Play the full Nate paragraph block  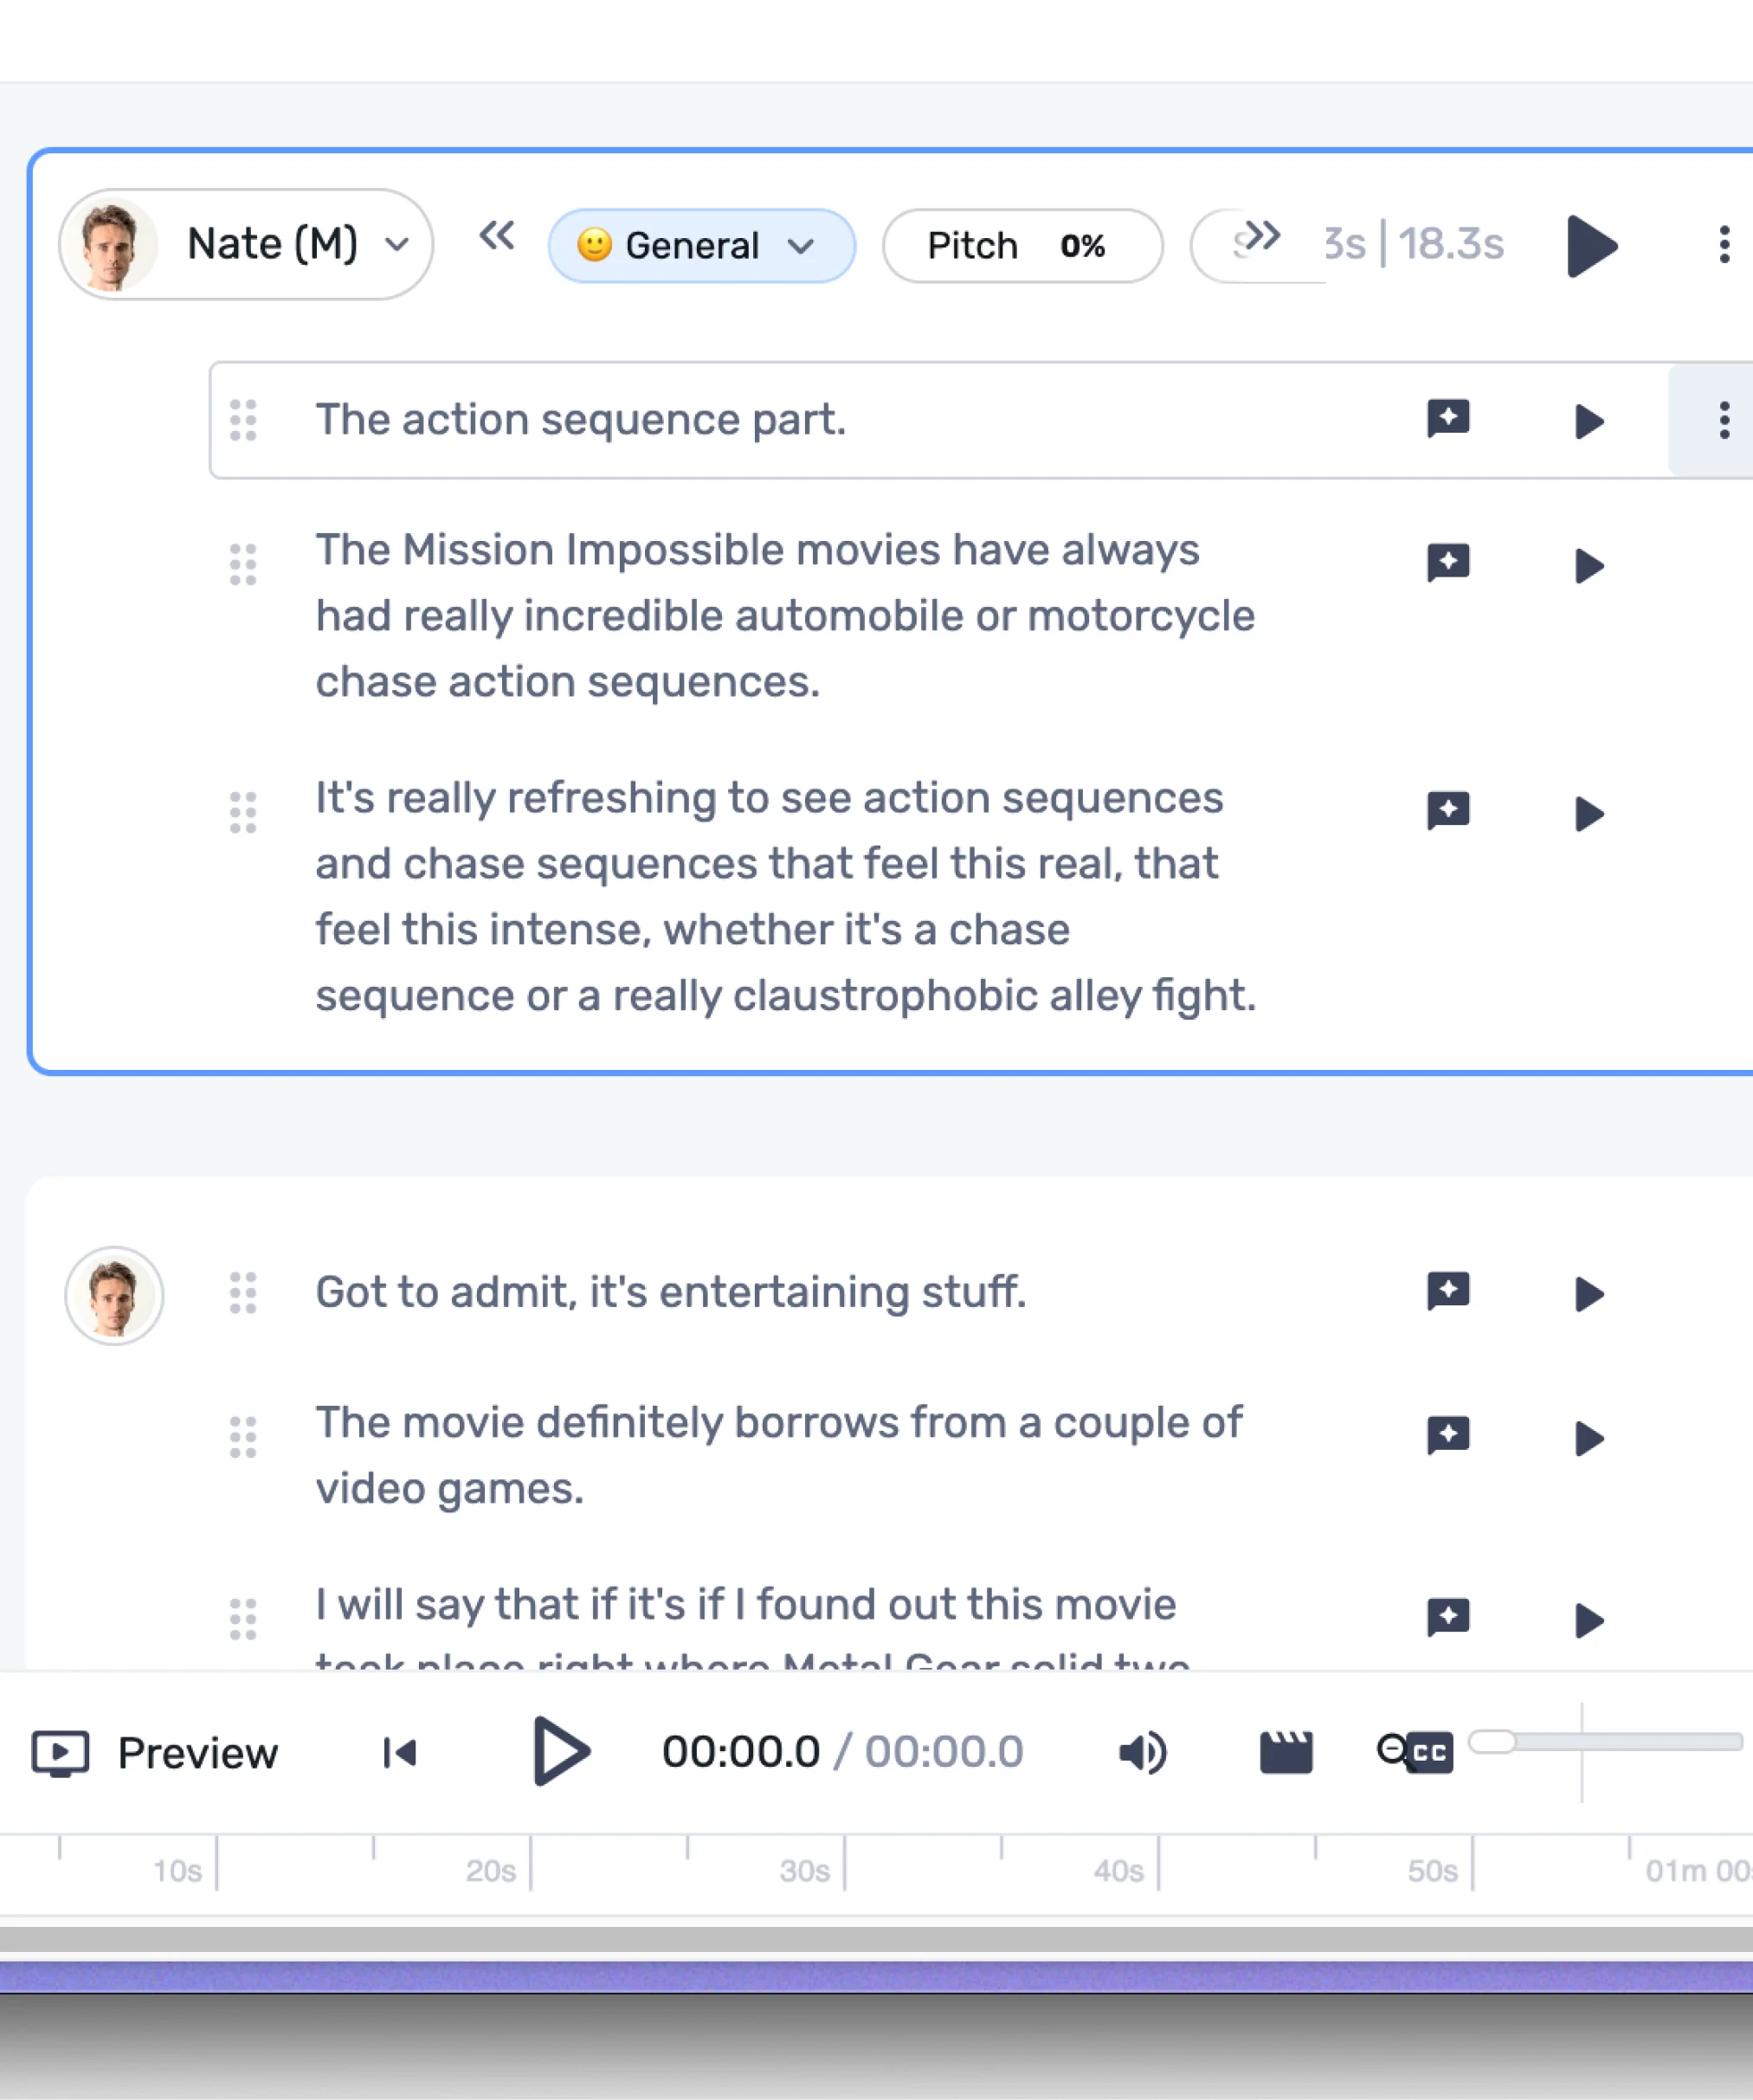coord(1592,247)
